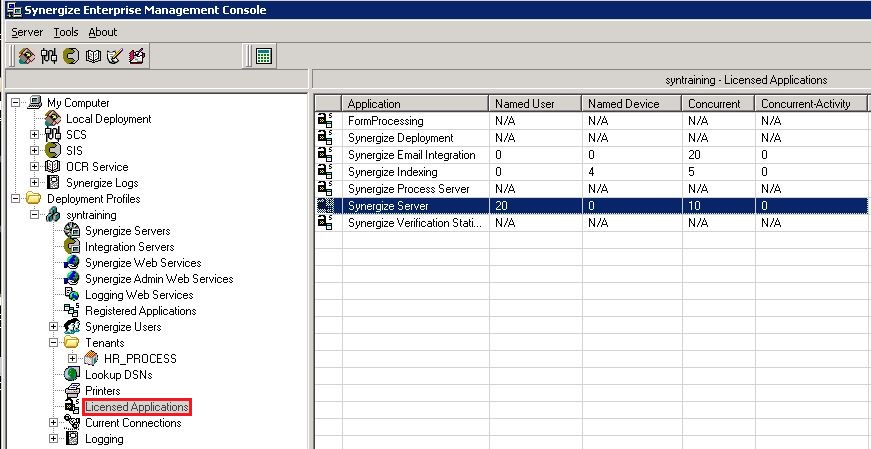Select Licensed Applications in the tree
The image size is (871, 449).
137,407
